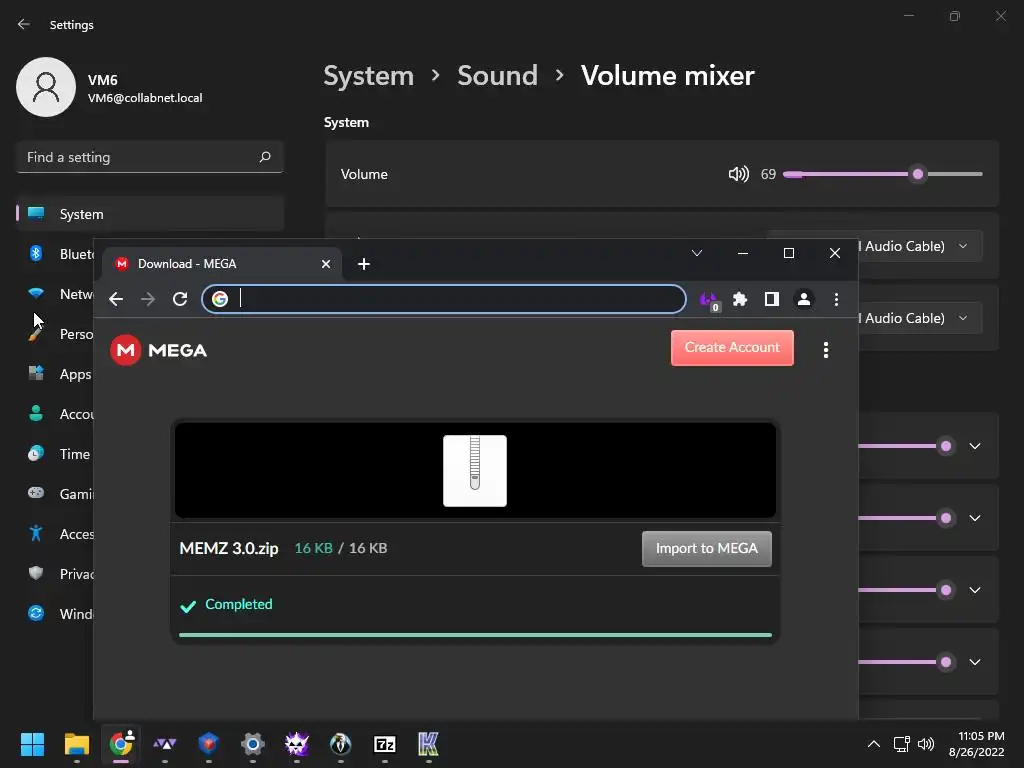Viewport: 1024px width, 768px height.
Task: Open Bluetooth category in Settings
Action: click(x=61, y=254)
